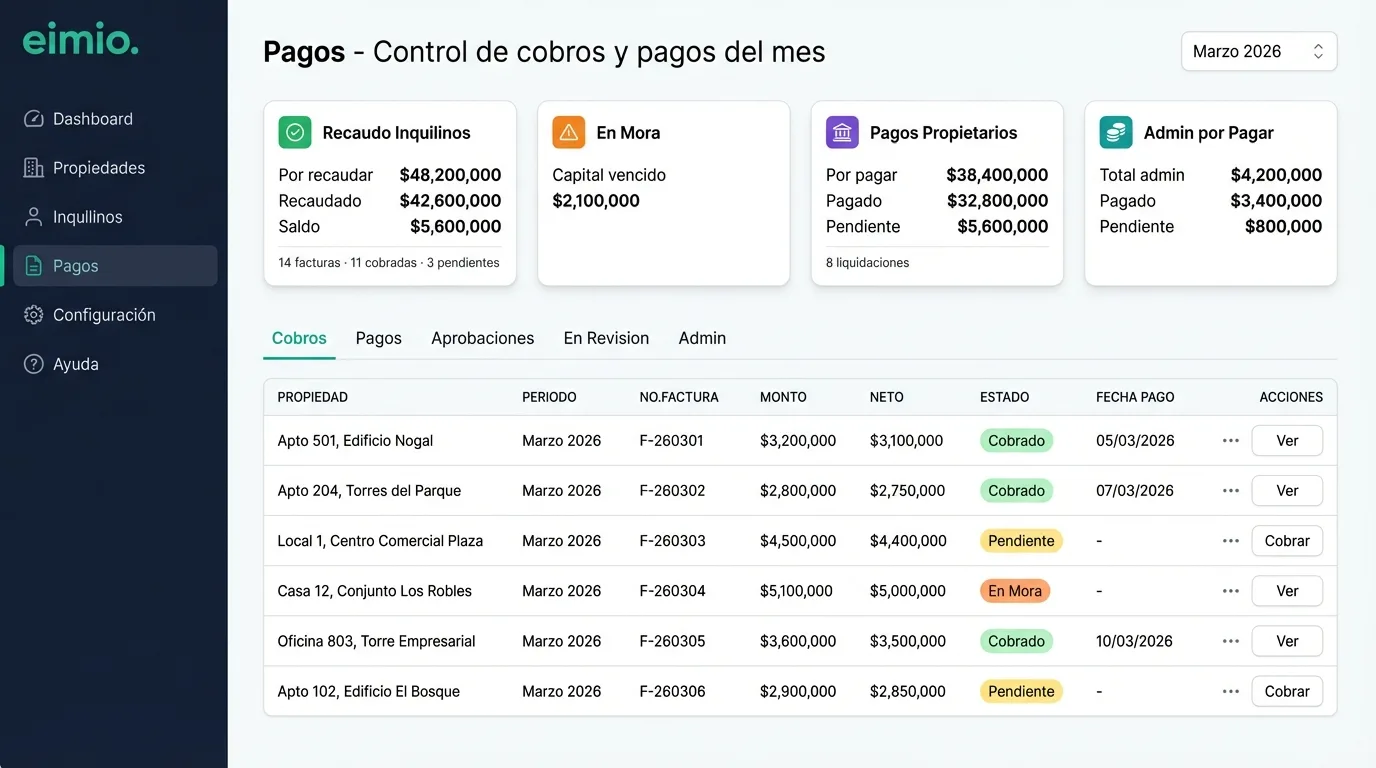Select the Propiedades building icon

[x=32, y=167]
